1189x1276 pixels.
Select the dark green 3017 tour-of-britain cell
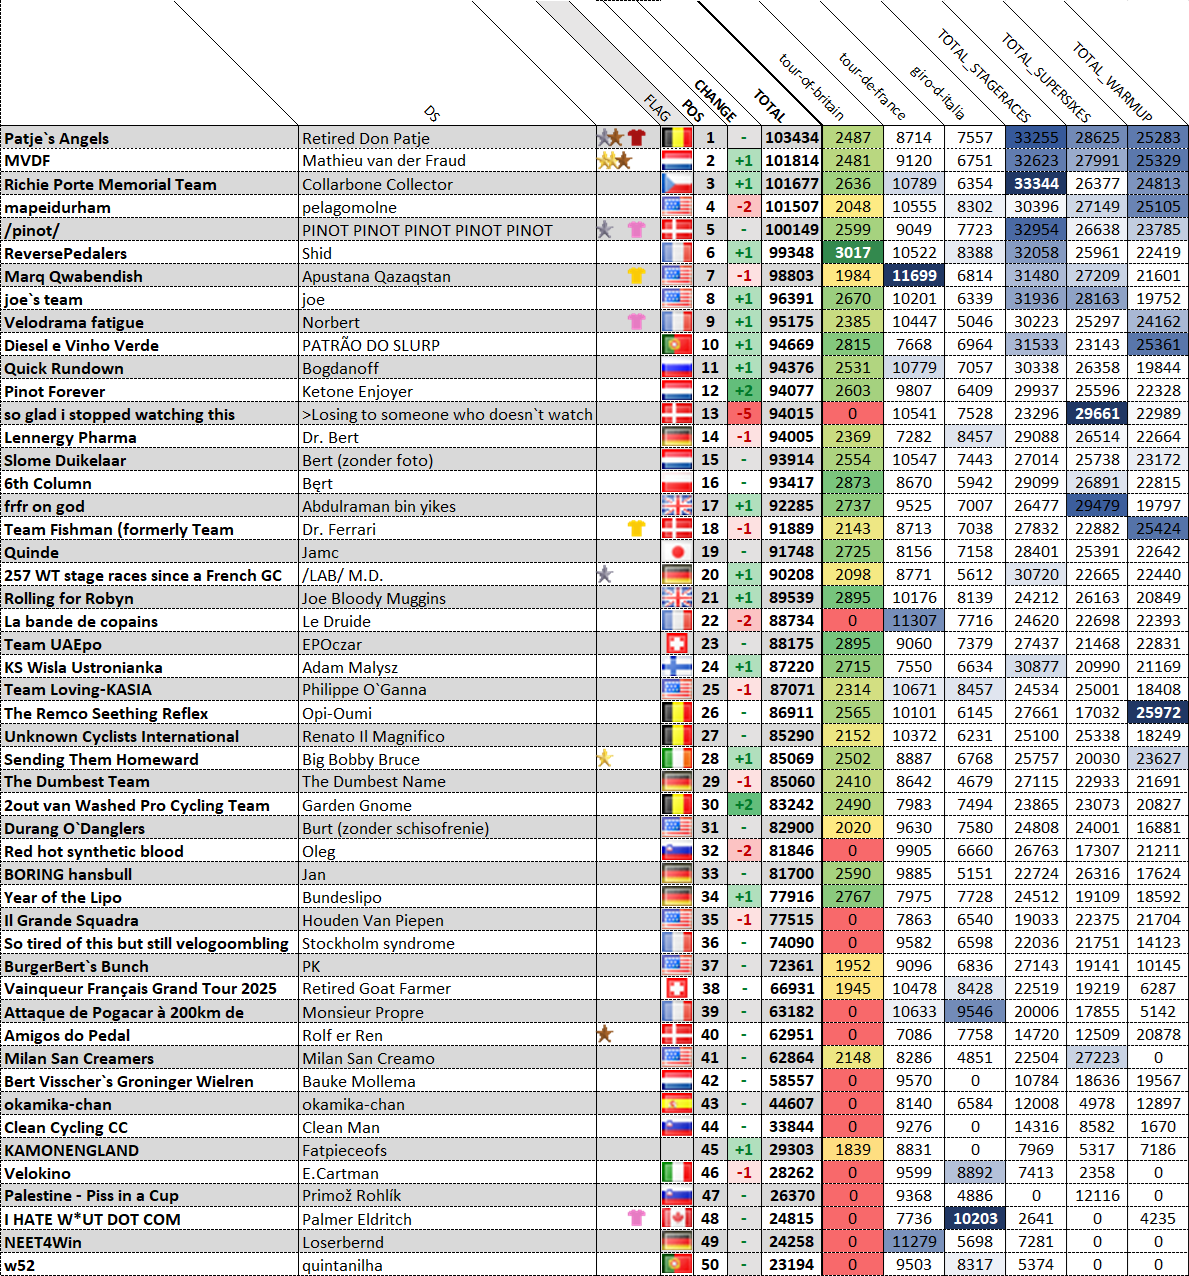[x=852, y=253]
